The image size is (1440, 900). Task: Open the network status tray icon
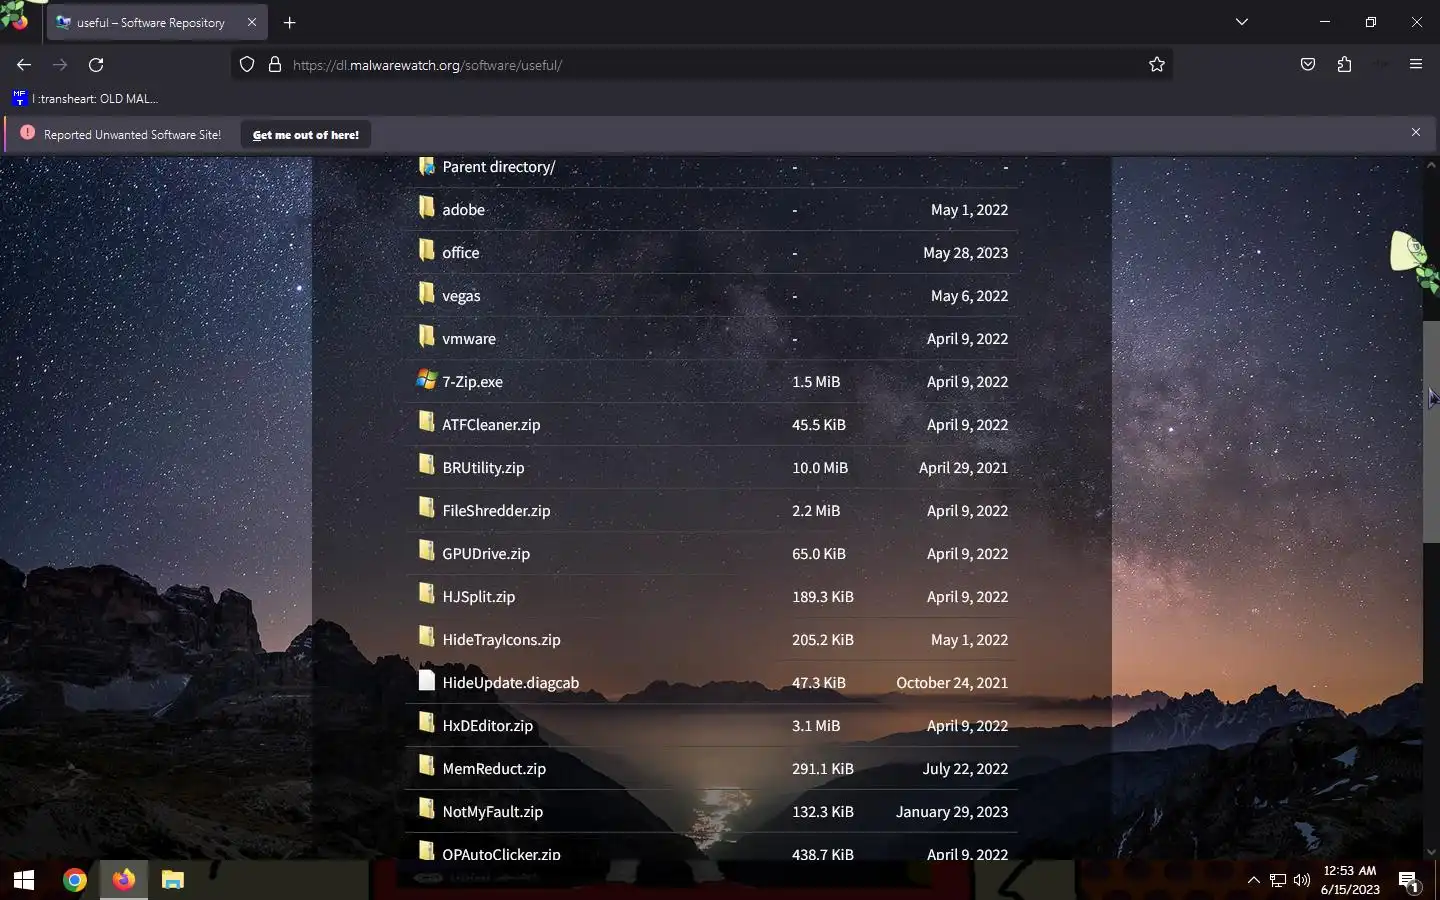pyautogui.click(x=1278, y=880)
